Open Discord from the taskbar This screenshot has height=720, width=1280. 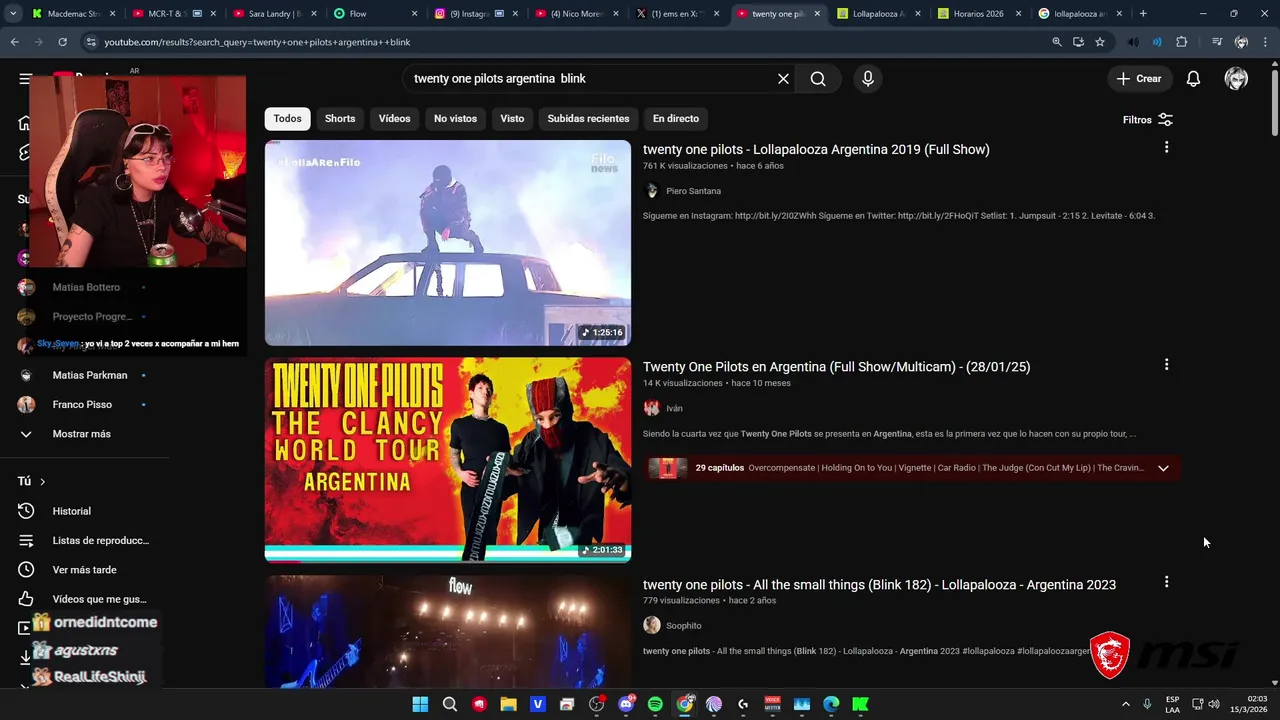(x=626, y=704)
